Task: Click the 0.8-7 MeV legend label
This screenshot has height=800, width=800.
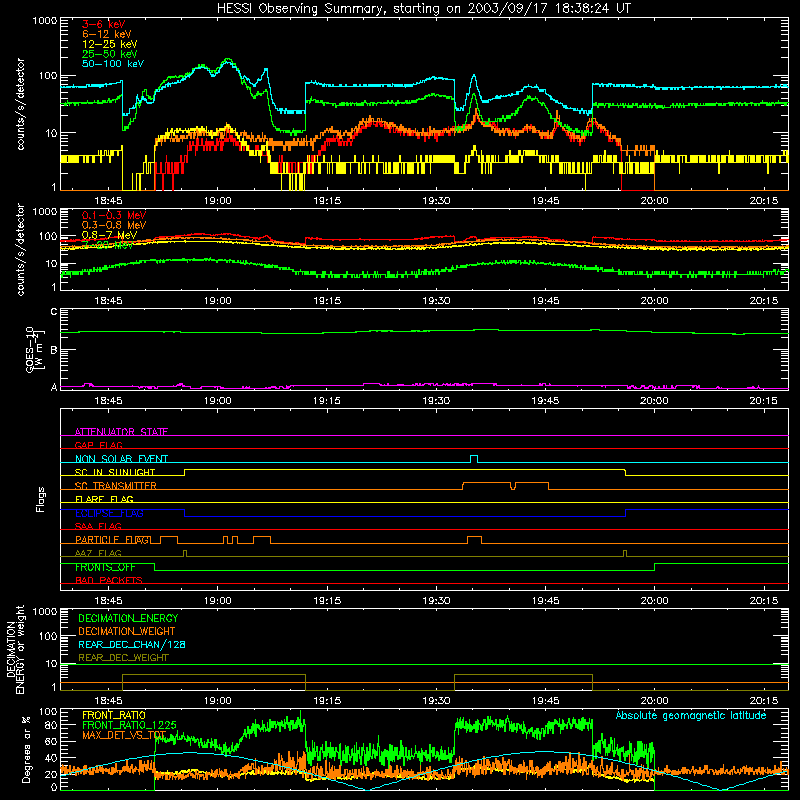Action: (109, 235)
